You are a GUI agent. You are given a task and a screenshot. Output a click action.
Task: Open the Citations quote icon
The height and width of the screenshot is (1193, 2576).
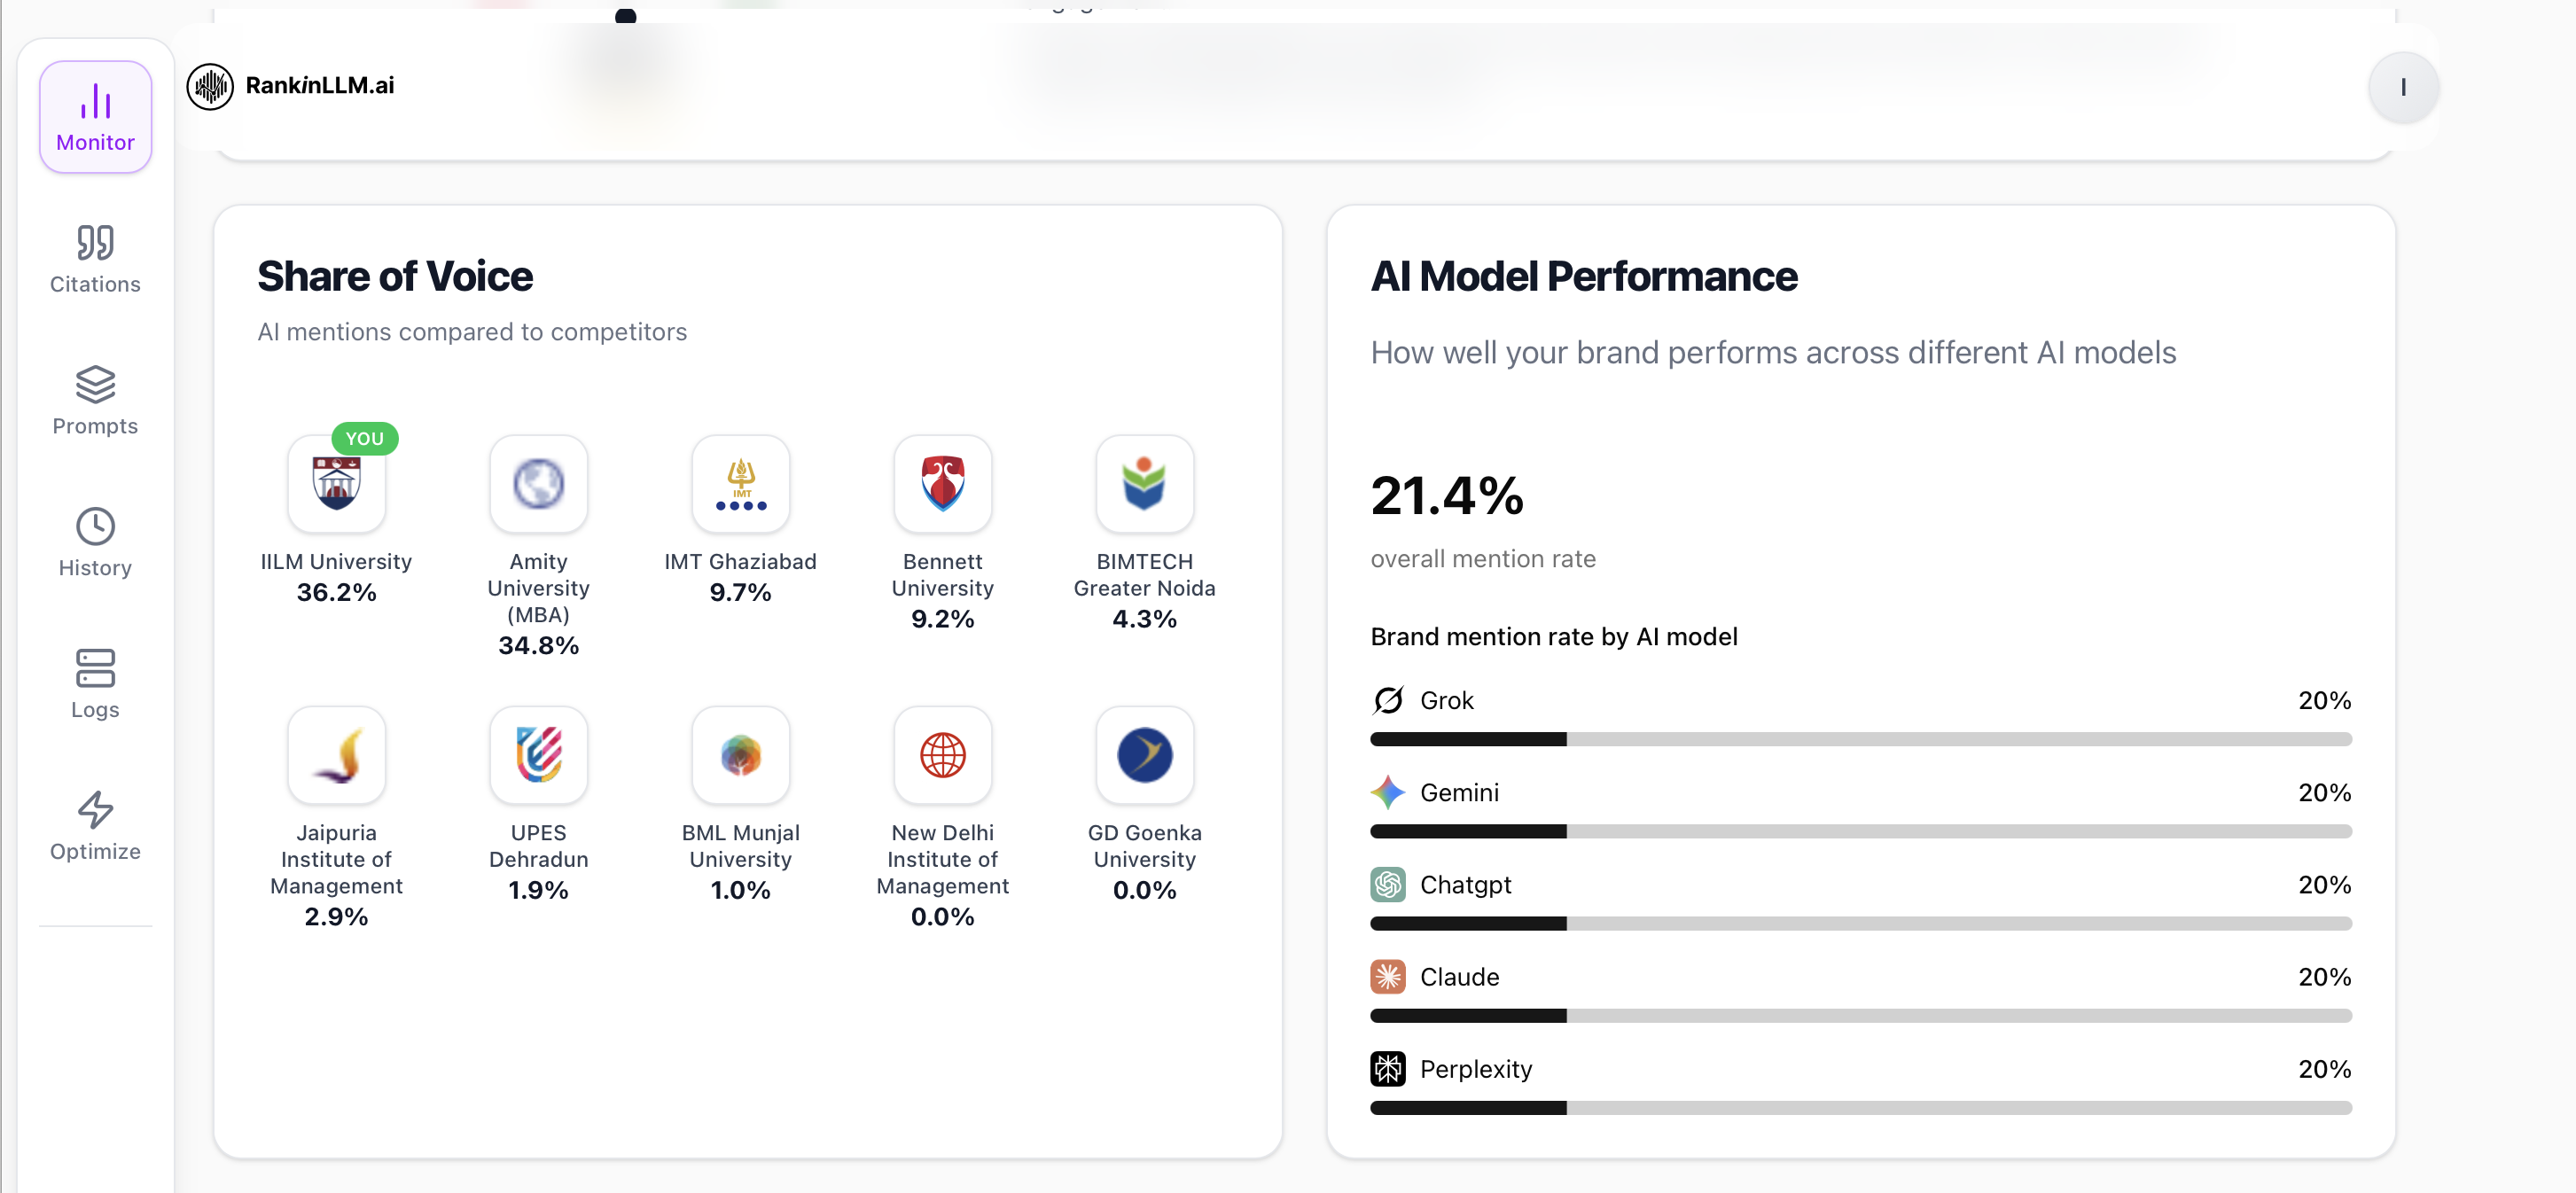pos(95,242)
